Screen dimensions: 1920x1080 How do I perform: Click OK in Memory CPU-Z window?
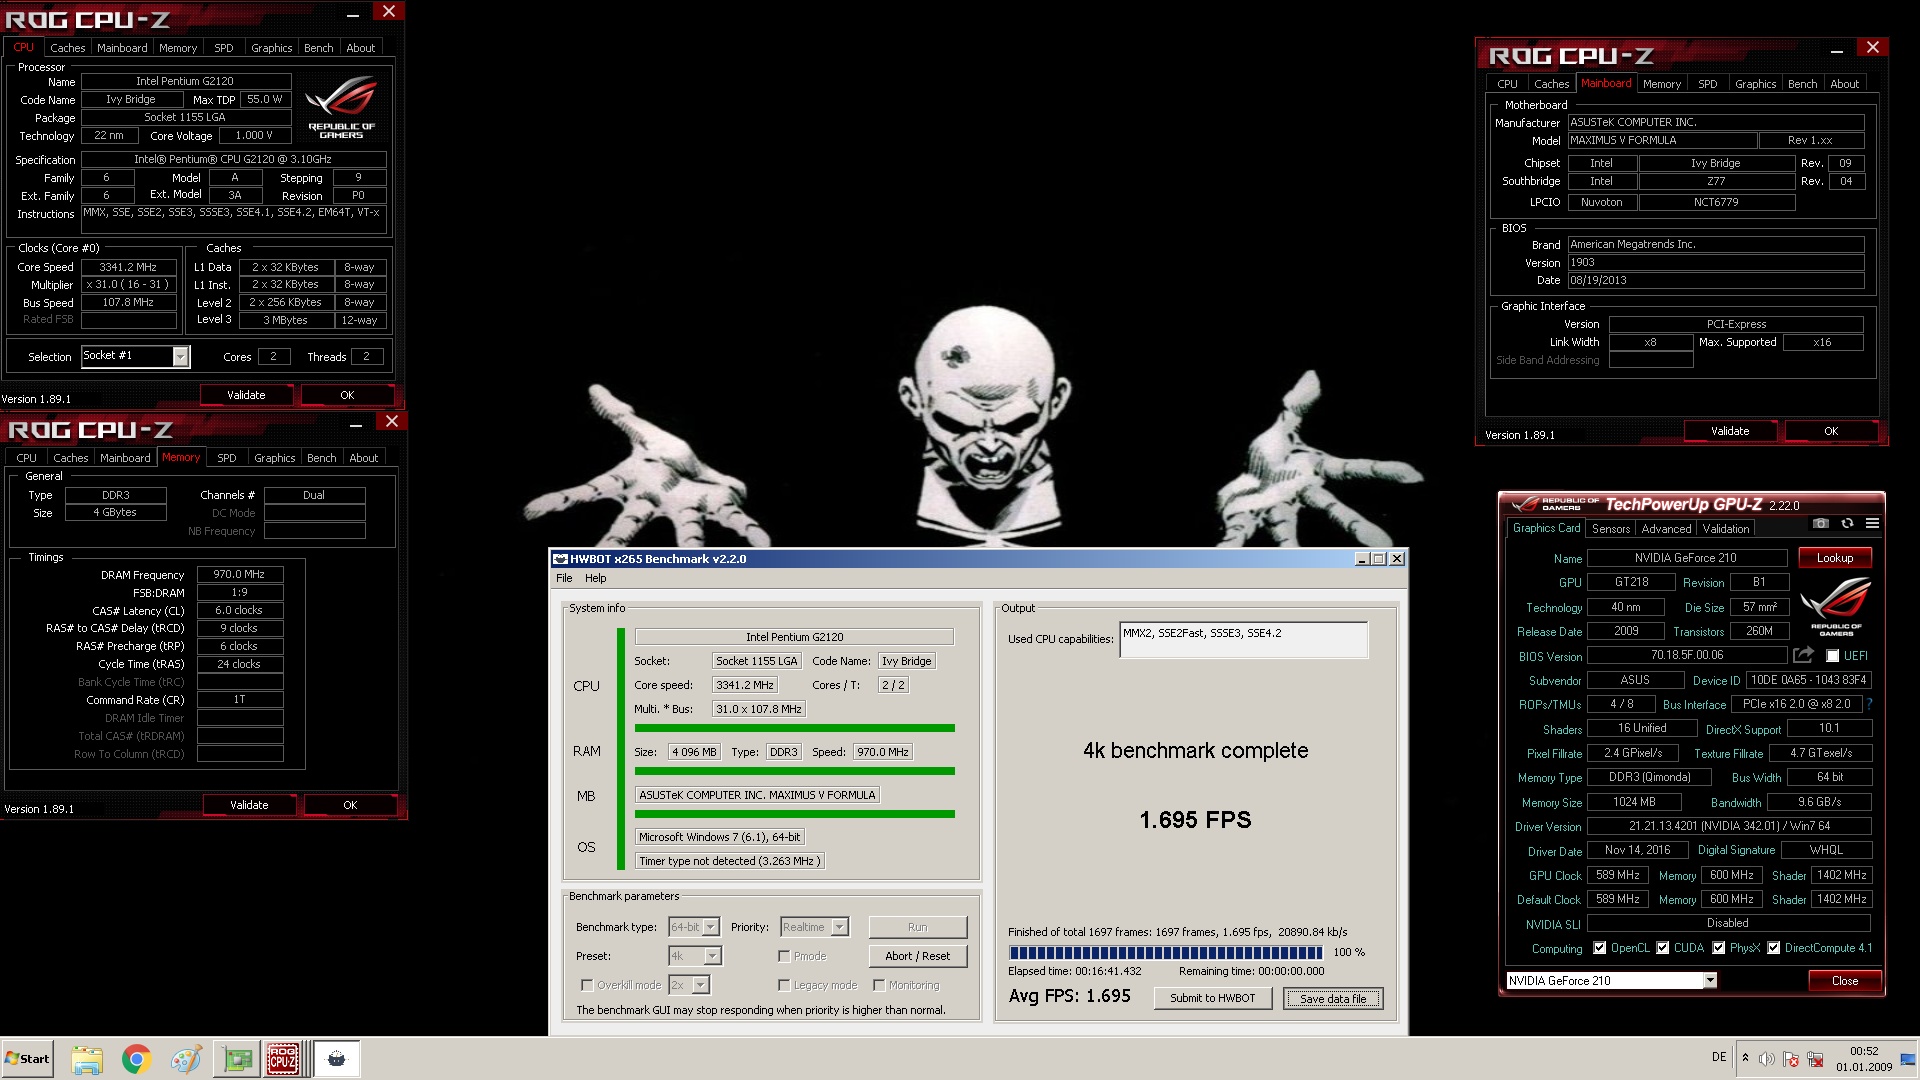[x=350, y=805]
